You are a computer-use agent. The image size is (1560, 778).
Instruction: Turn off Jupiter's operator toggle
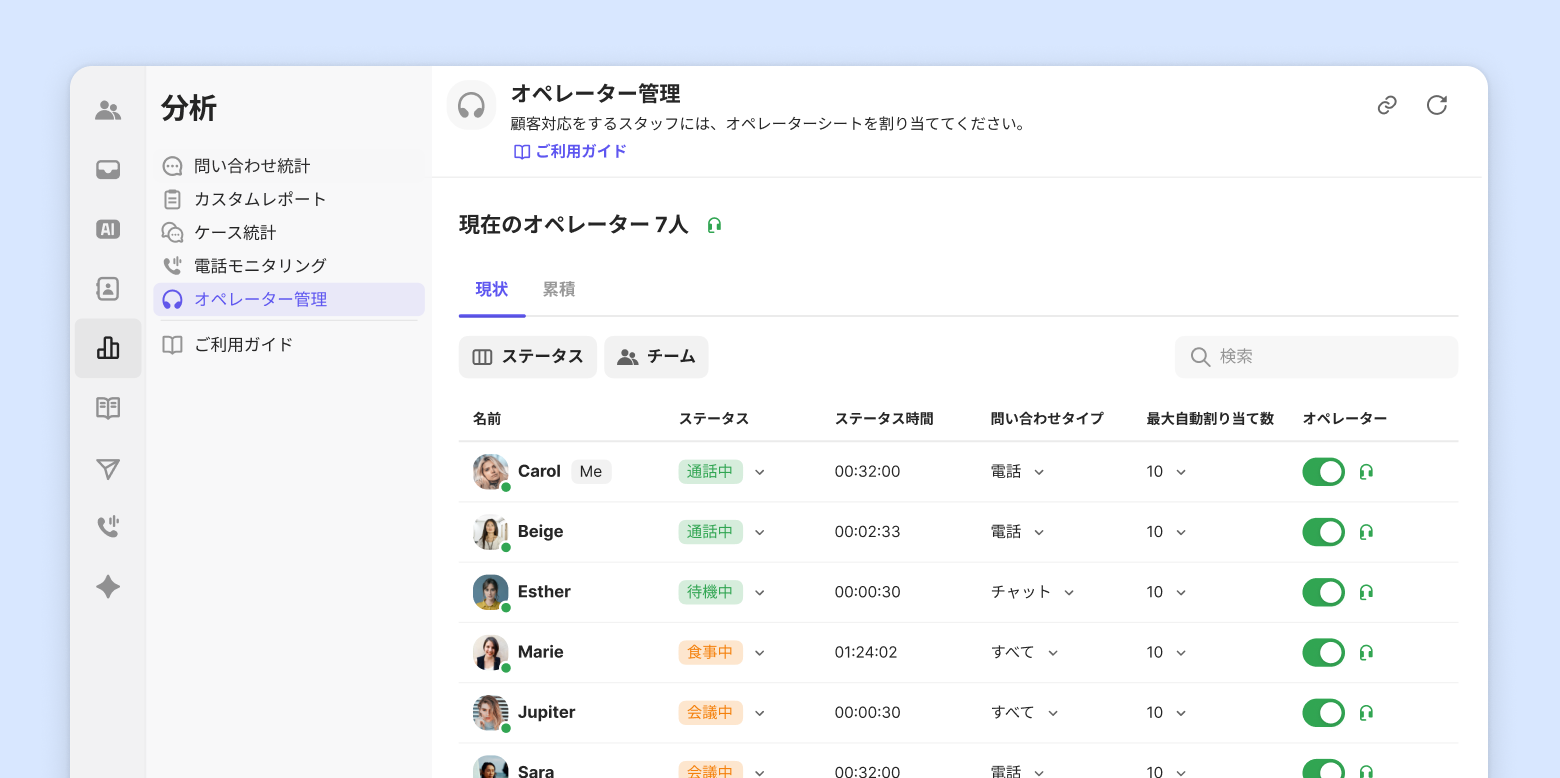coord(1323,713)
